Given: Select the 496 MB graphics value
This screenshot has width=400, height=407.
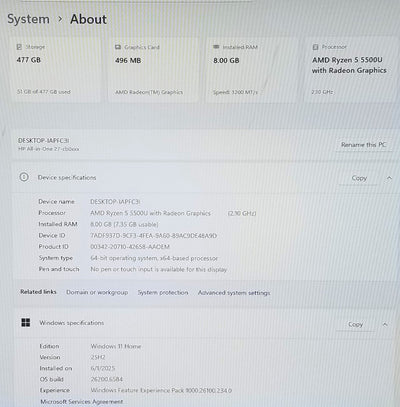Looking at the screenshot, I should click(x=128, y=60).
